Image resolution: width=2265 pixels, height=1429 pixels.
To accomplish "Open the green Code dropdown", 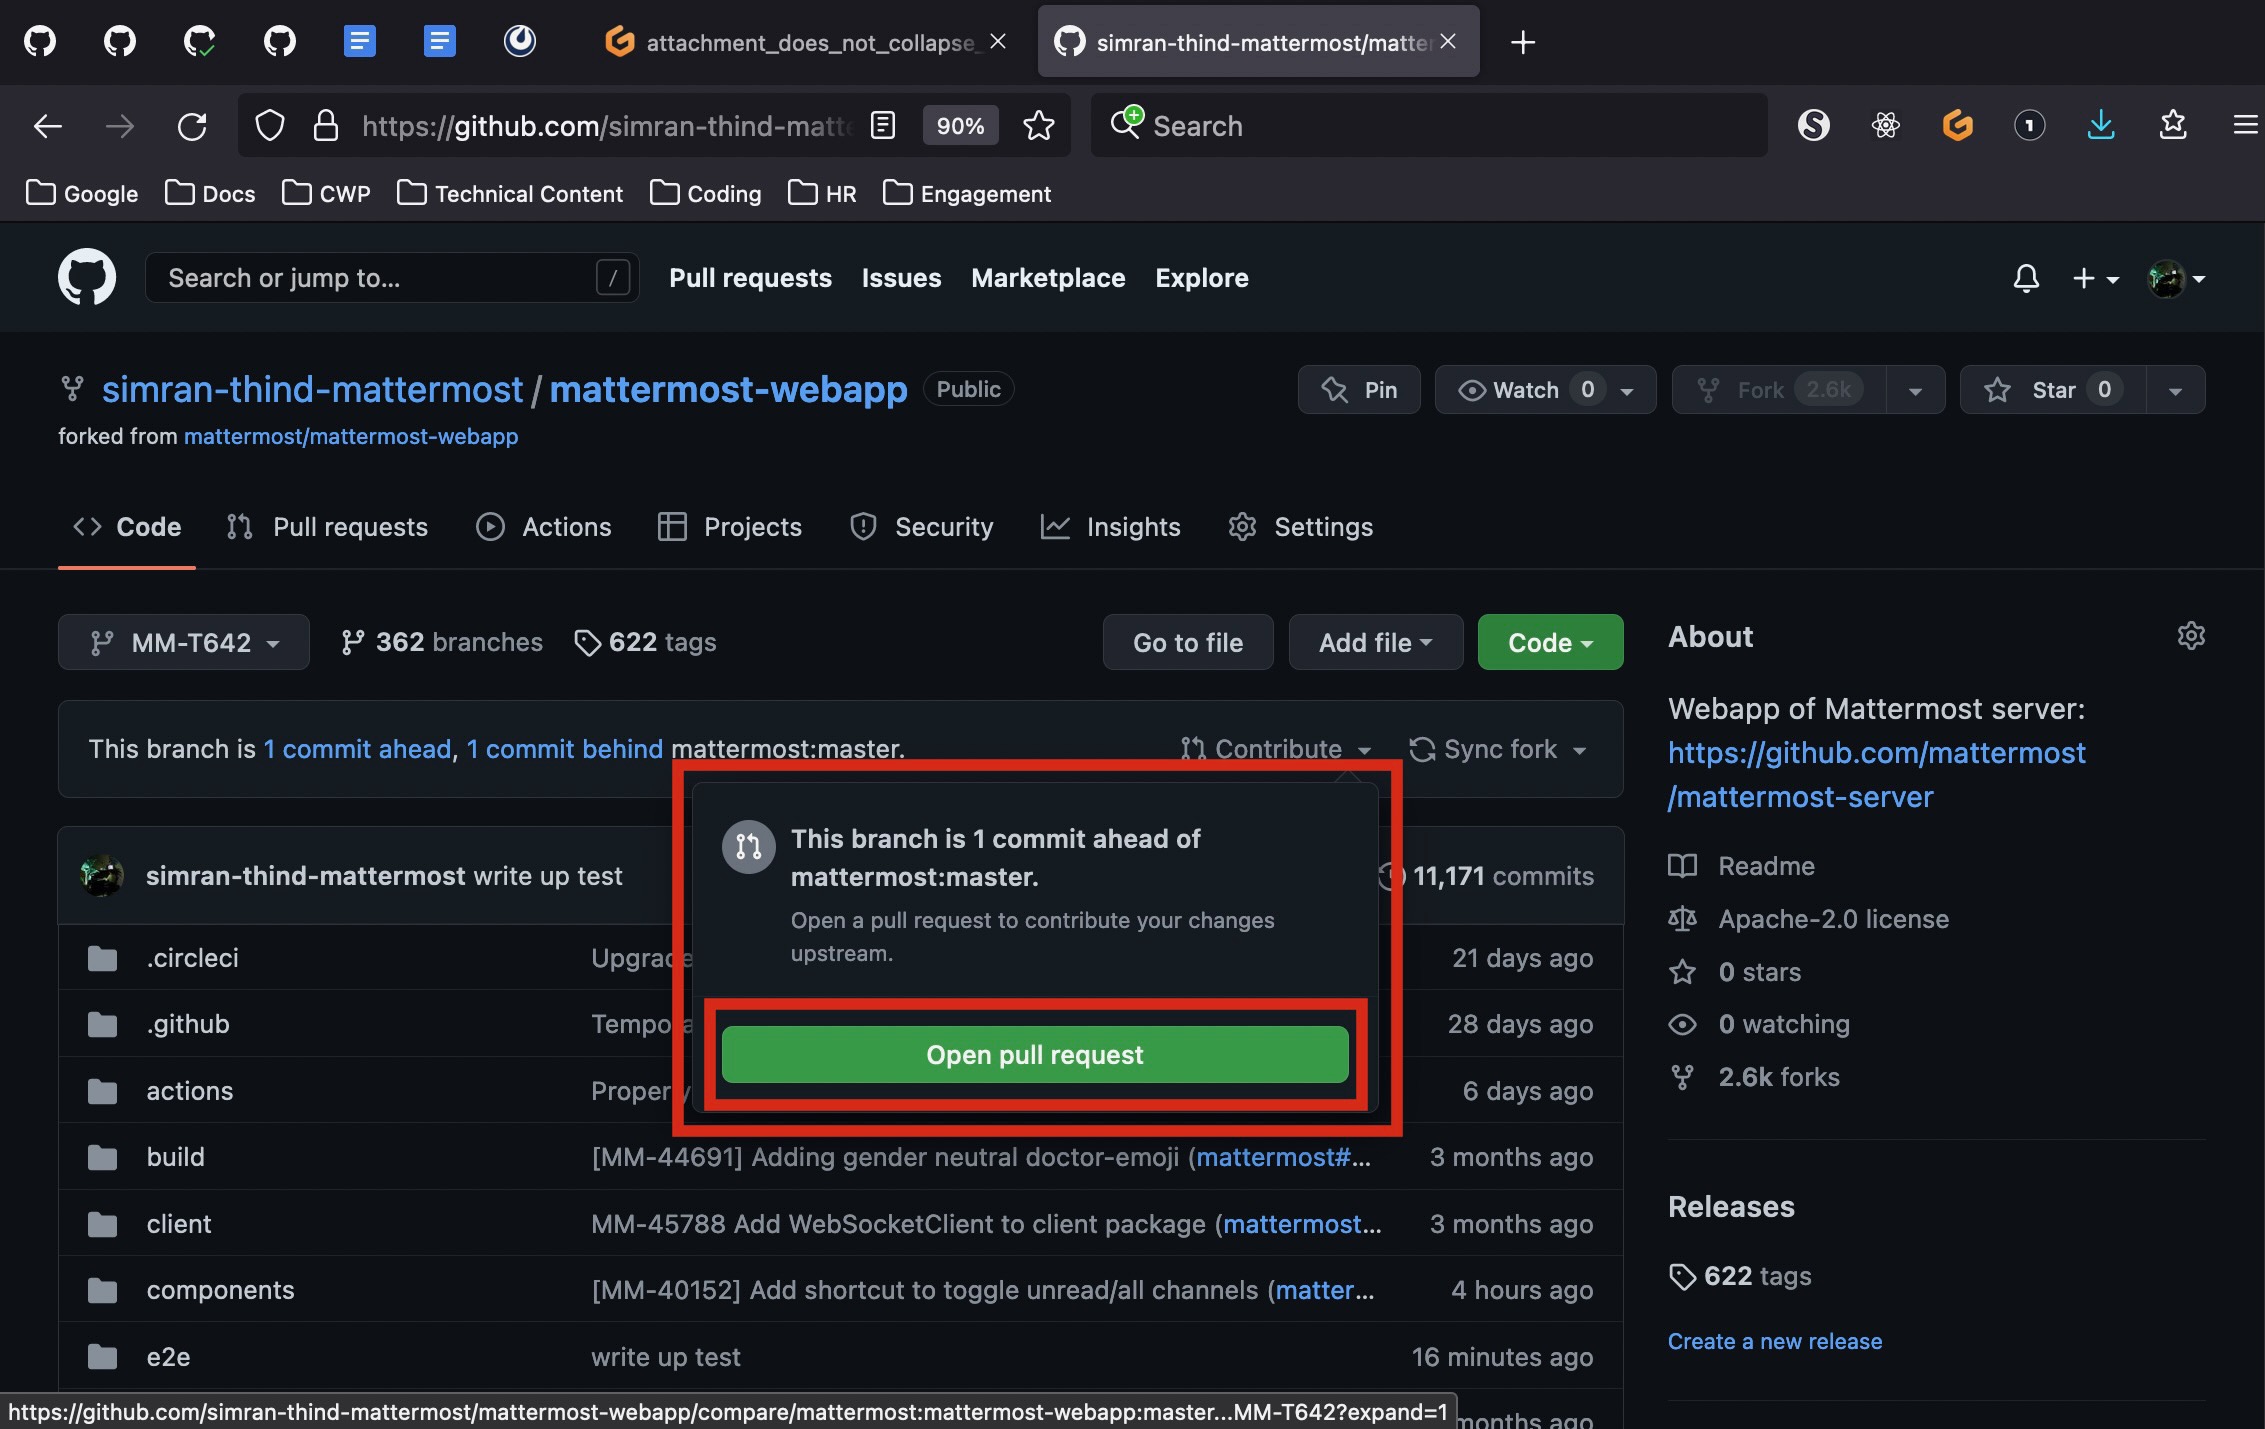I will (1550, 642).
